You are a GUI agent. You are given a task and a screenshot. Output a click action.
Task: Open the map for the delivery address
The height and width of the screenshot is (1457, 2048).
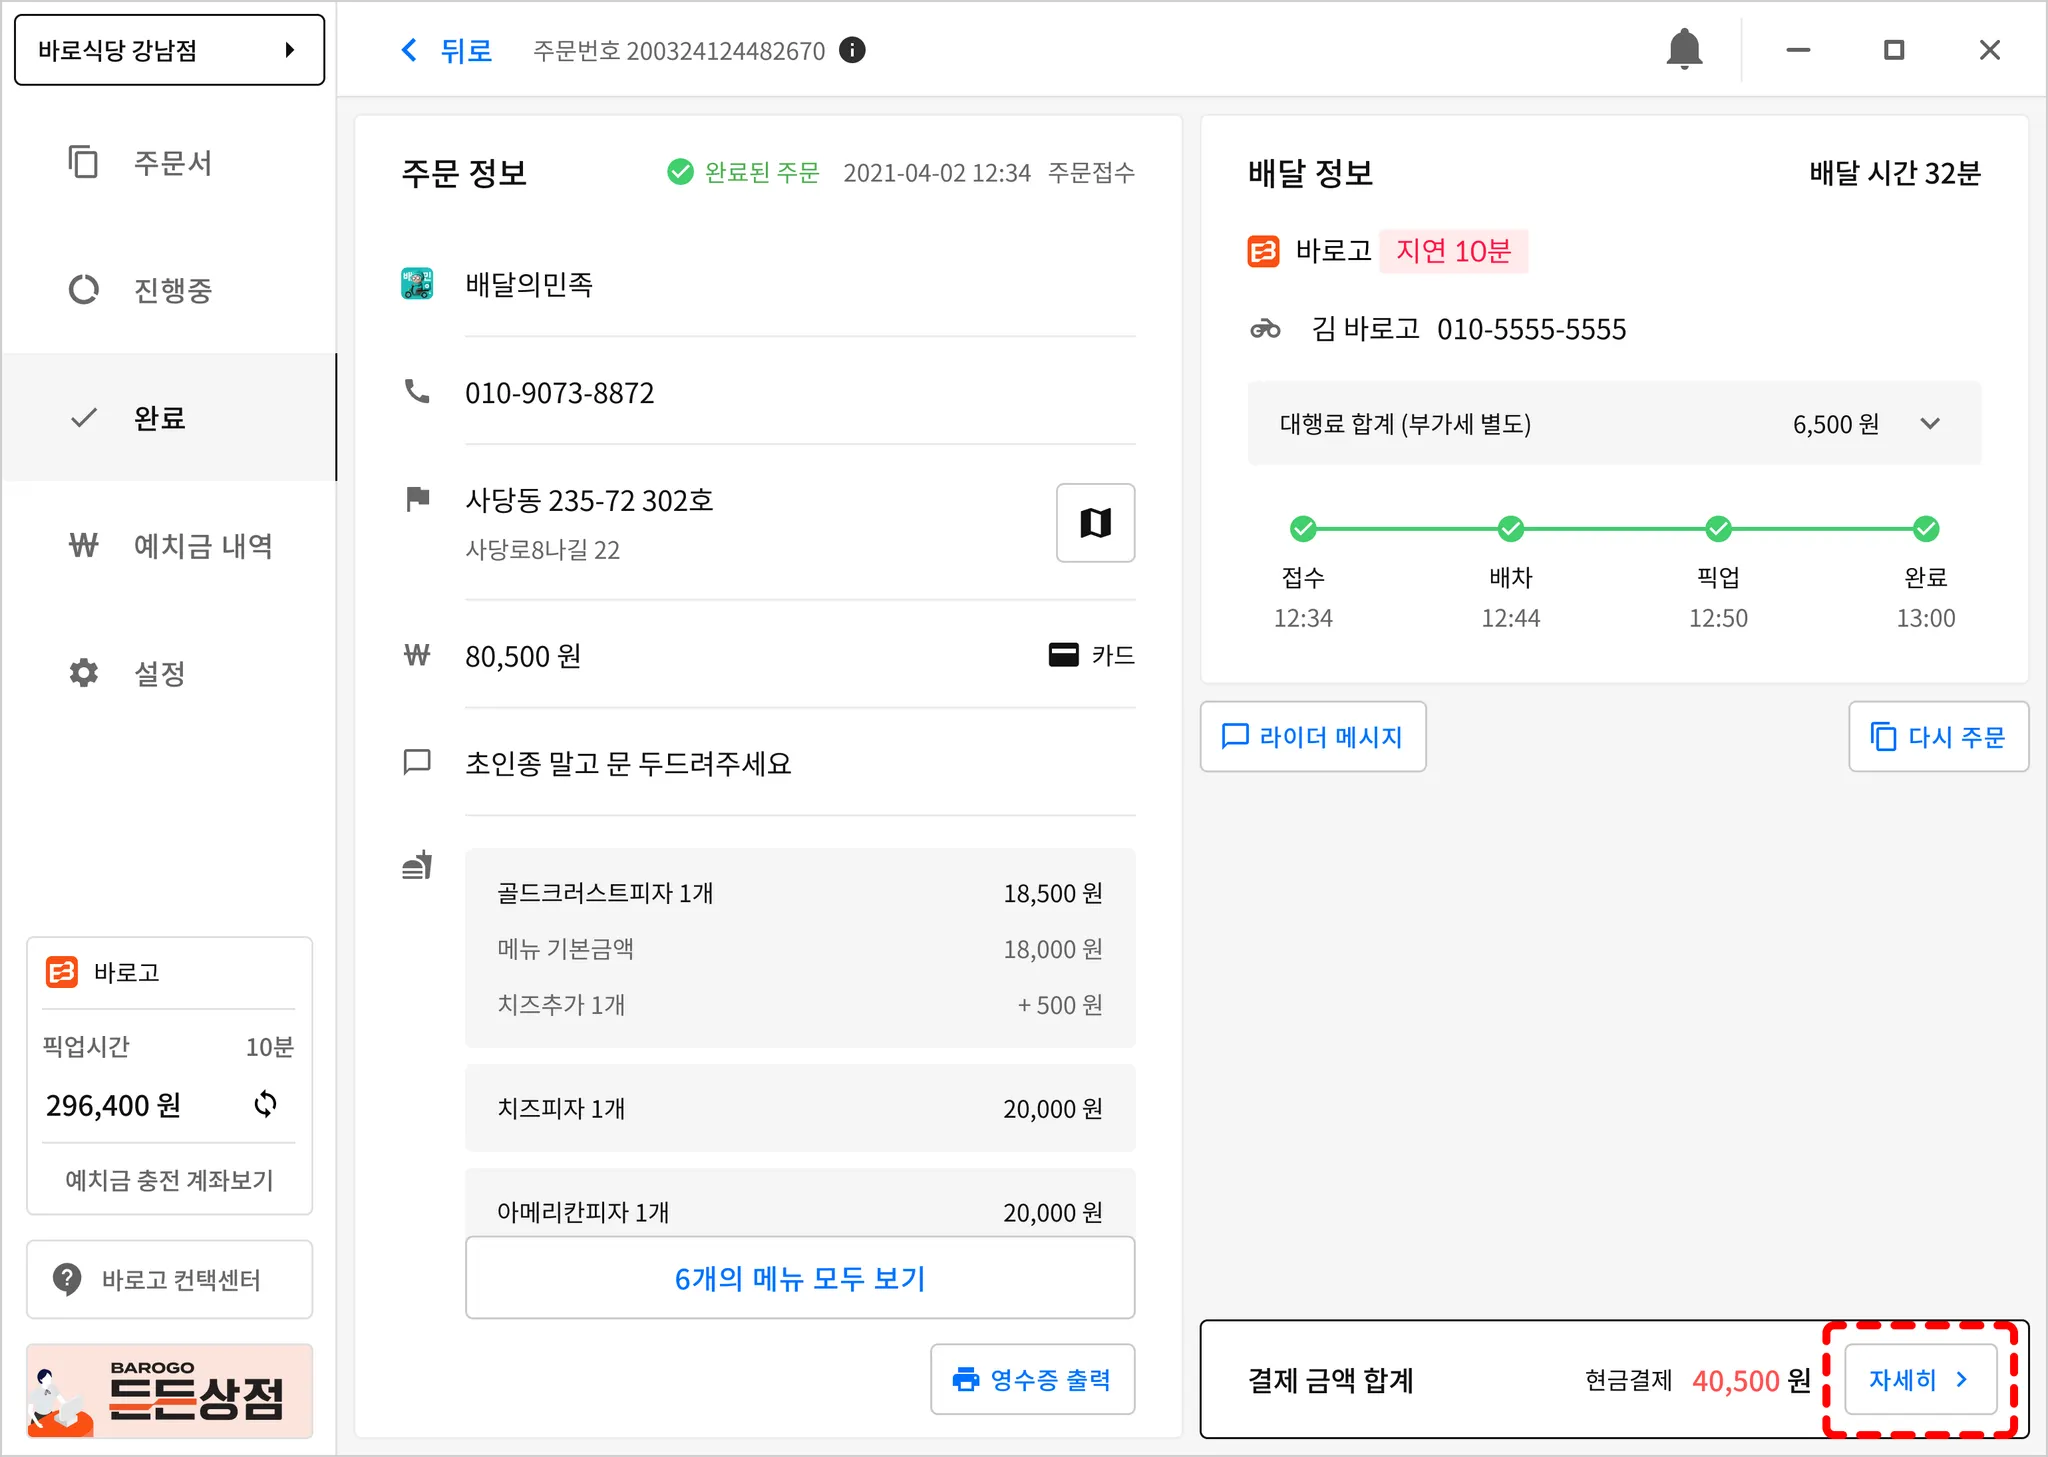tap(1095, 523)
